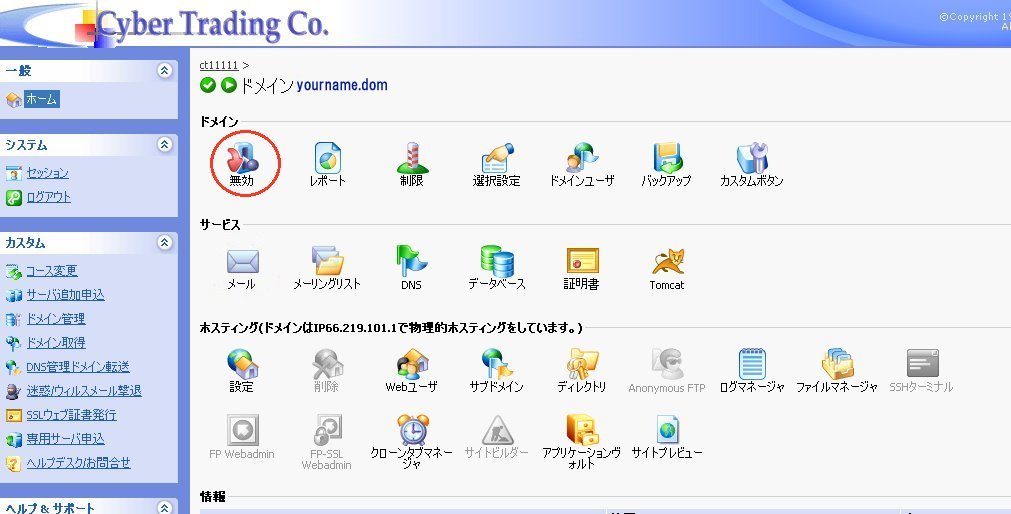This screenshot has height=514, width=1011.
Task: Click the ログアウト logout link
Action: 48,197
